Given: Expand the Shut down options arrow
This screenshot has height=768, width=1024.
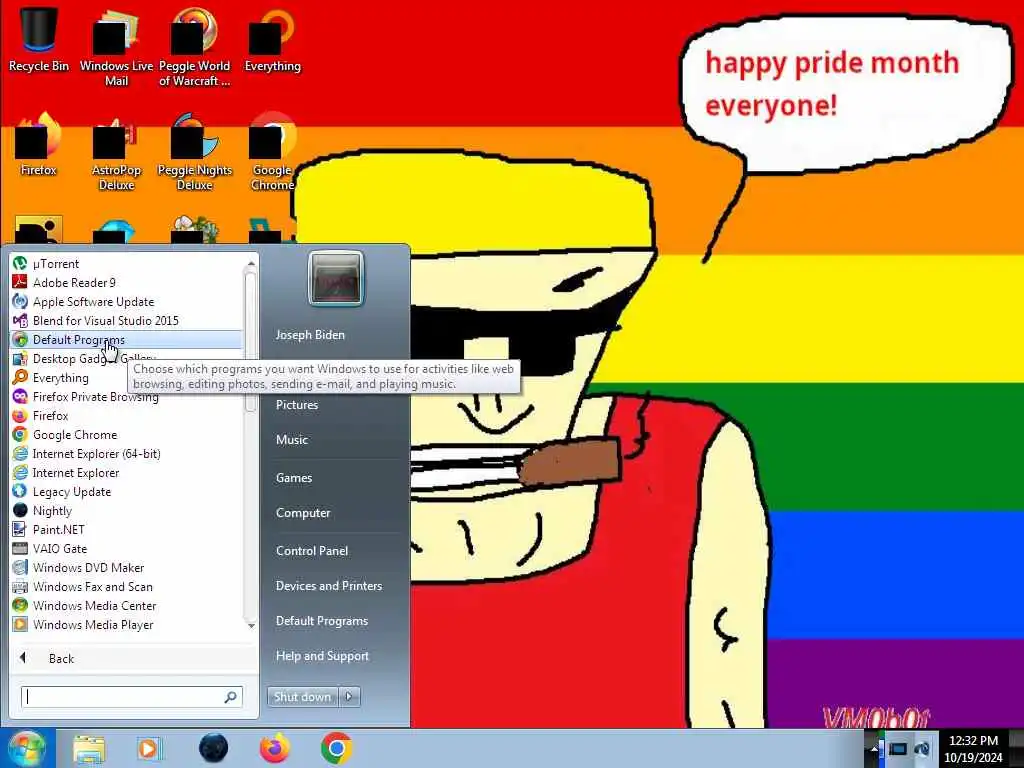Looking at the screenshot, I should (x=349, y=697).
